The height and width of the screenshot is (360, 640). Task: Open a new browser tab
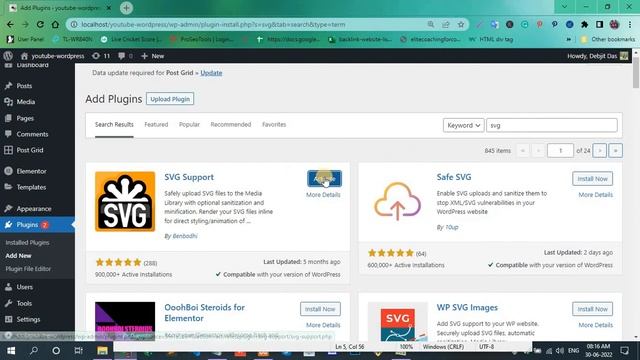(x=127, y=8)
